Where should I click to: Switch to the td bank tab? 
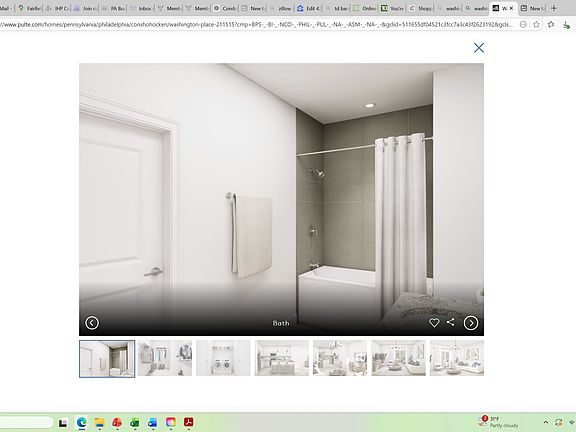coord(336,8)
